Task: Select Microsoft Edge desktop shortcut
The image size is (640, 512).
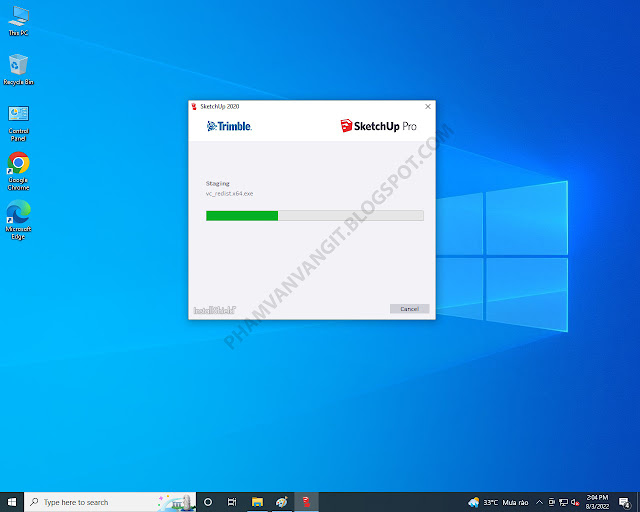Action: [x=18, y=220]
